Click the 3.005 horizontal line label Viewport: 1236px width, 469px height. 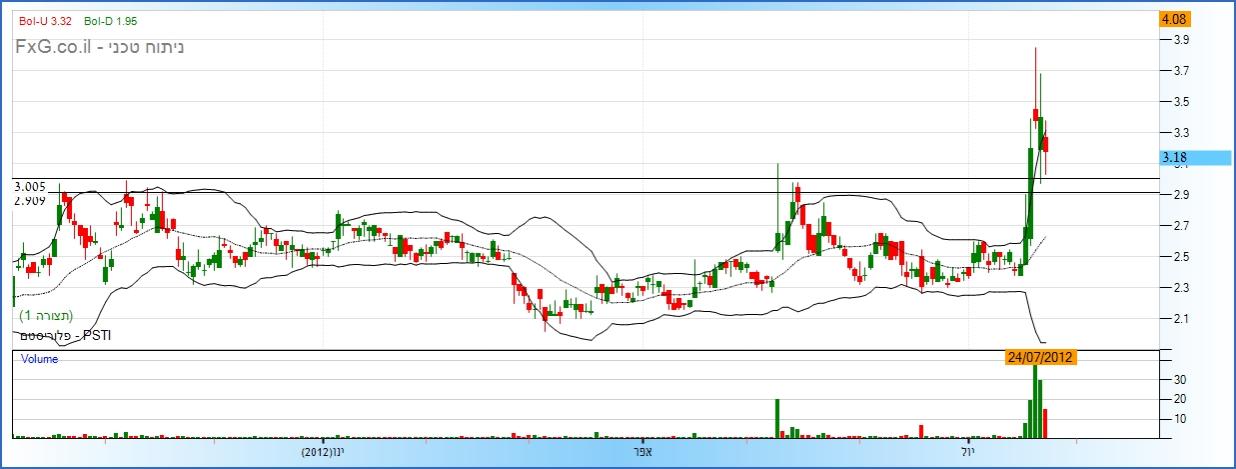coord(30,186)
